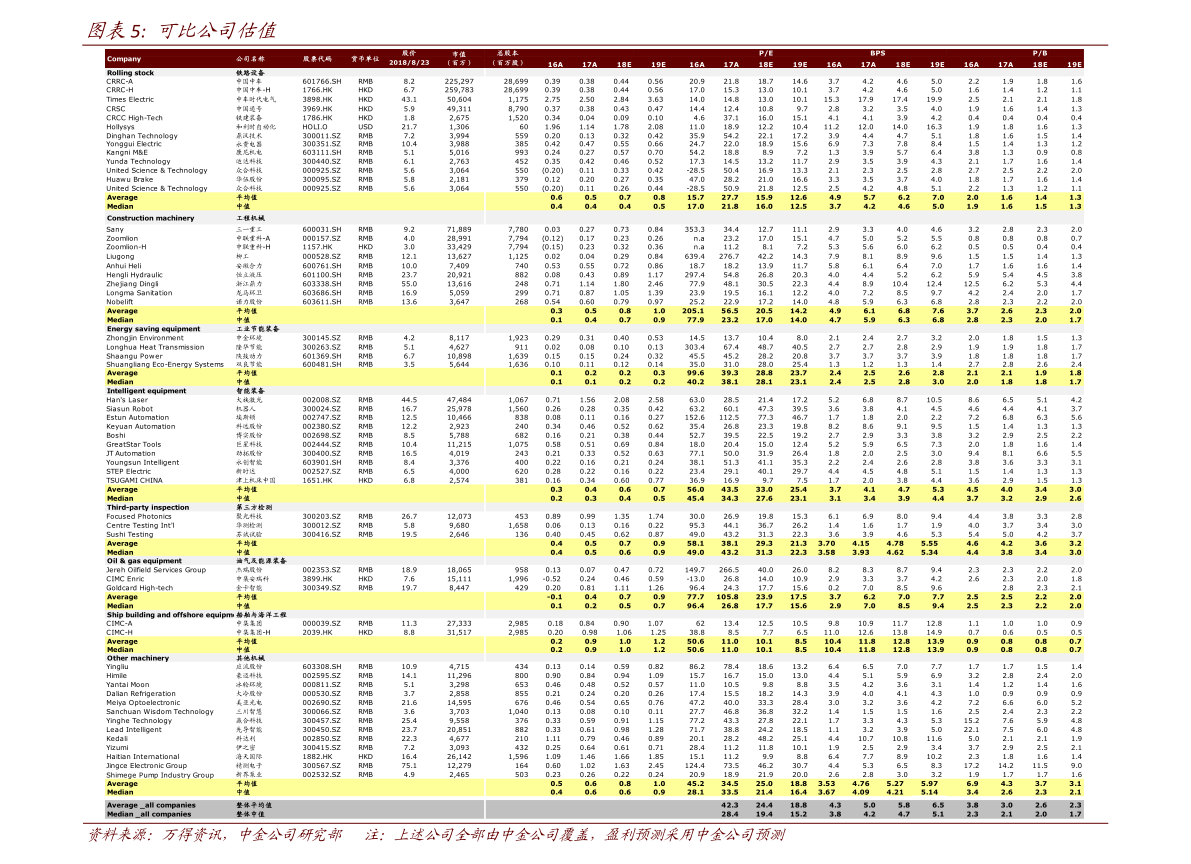Screen dimensions: 1191x864
Task: Select the Han's Laser row label
Action: point(127,400)
